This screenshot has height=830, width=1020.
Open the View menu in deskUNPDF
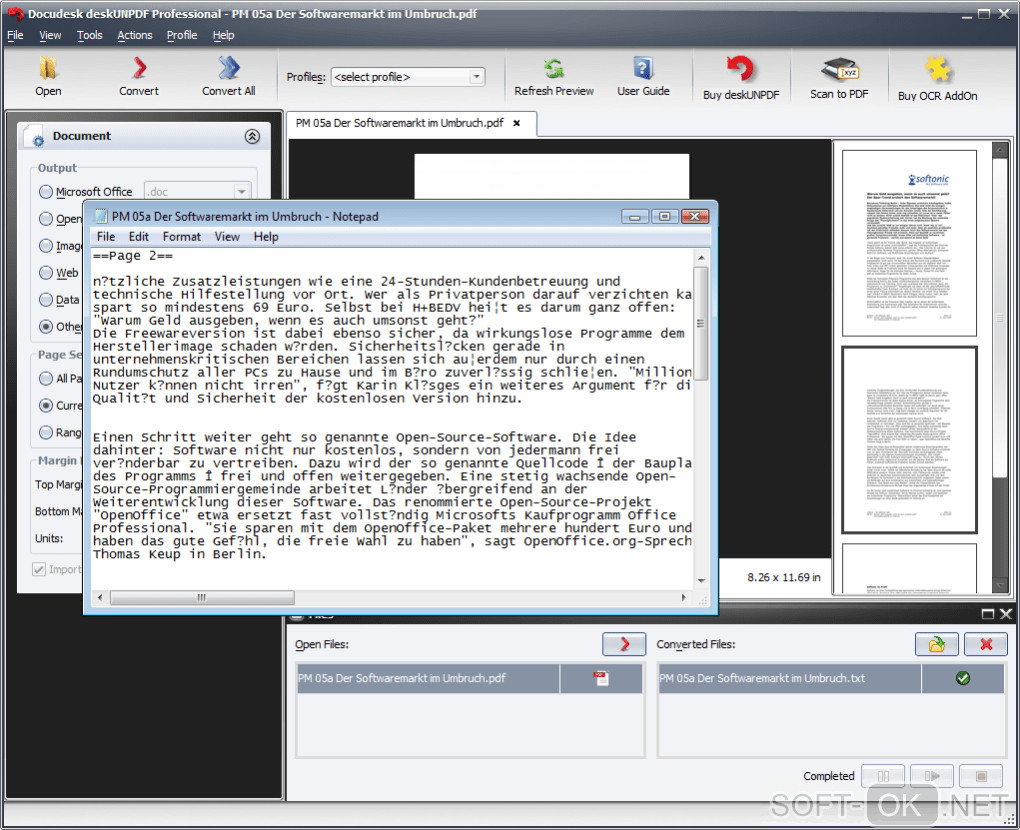pyautogui.click(x=50, y=35)
